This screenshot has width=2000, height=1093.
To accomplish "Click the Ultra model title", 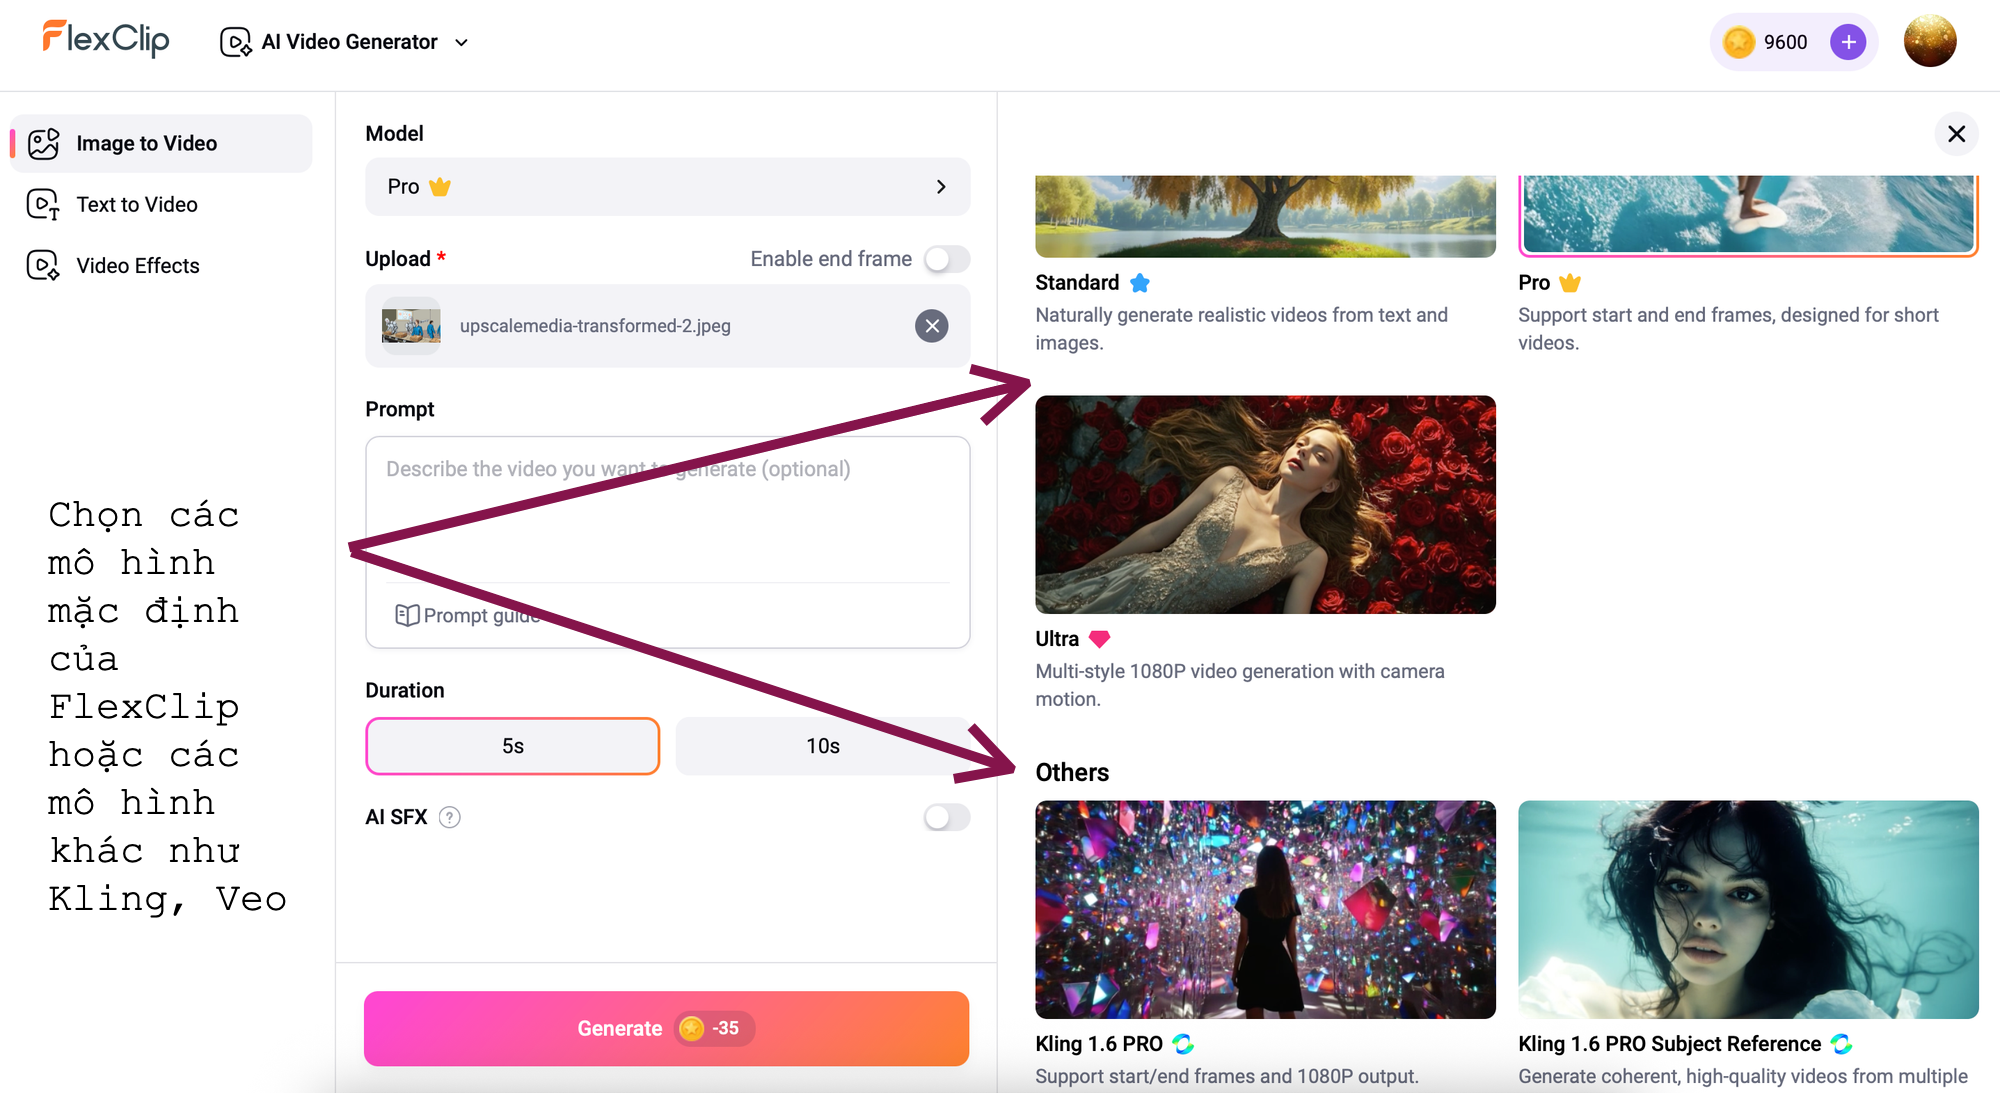I will click(1057, 639).
